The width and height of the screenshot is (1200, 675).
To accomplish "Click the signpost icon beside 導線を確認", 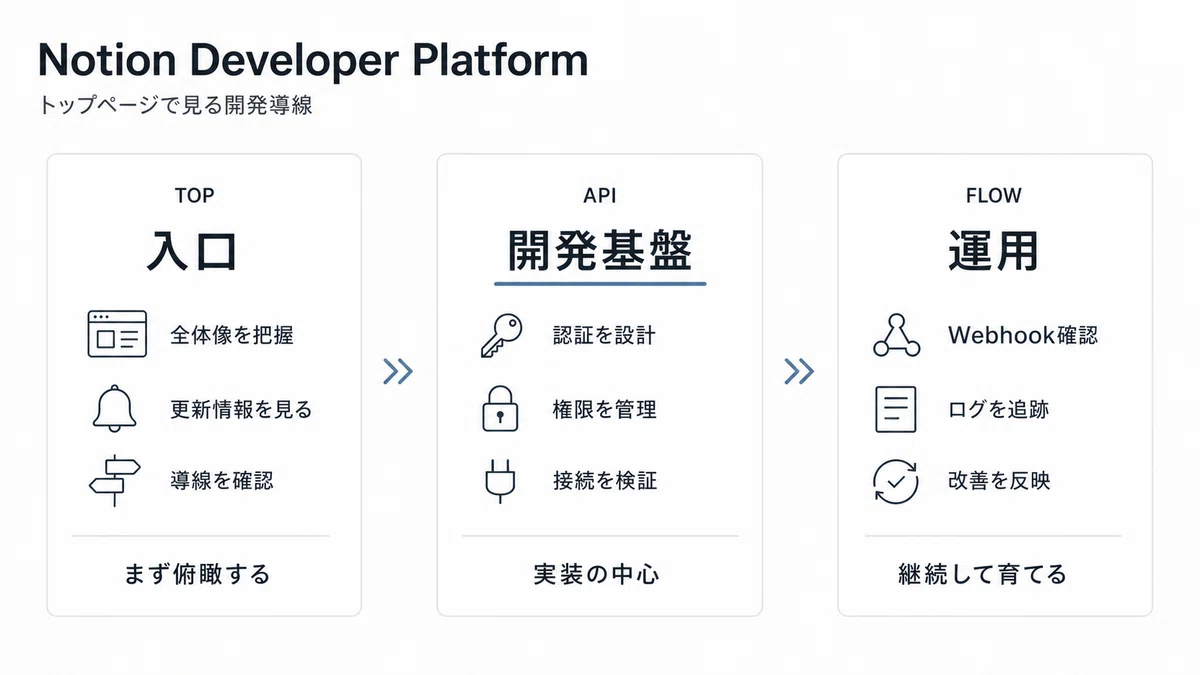I will pyautogui.click(x=115, y=480).
